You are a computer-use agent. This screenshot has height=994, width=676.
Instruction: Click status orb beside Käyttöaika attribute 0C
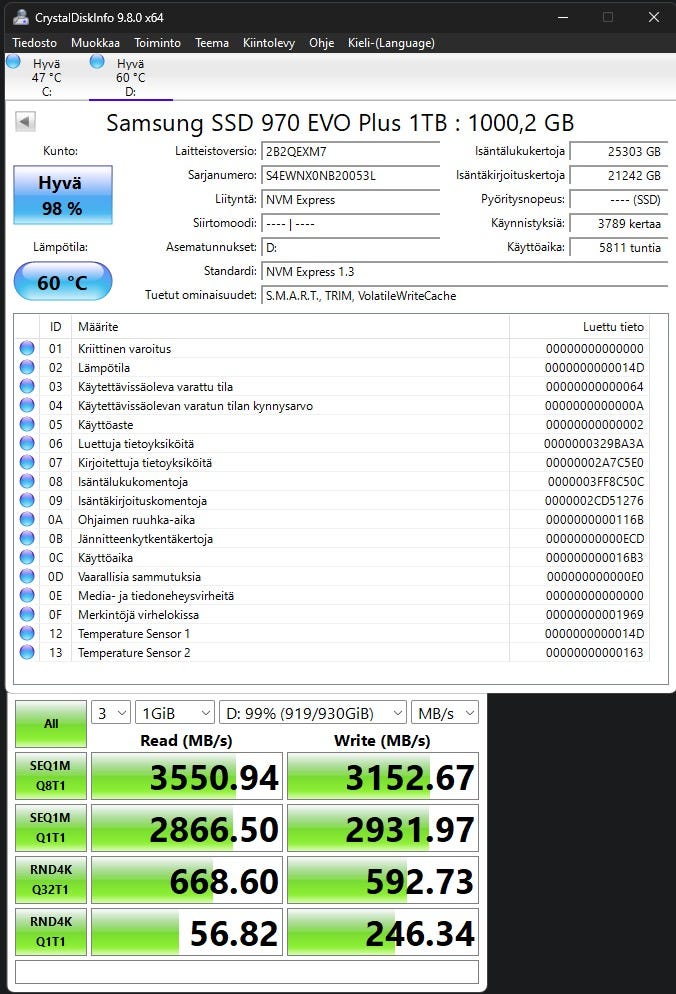coord(27,557)
